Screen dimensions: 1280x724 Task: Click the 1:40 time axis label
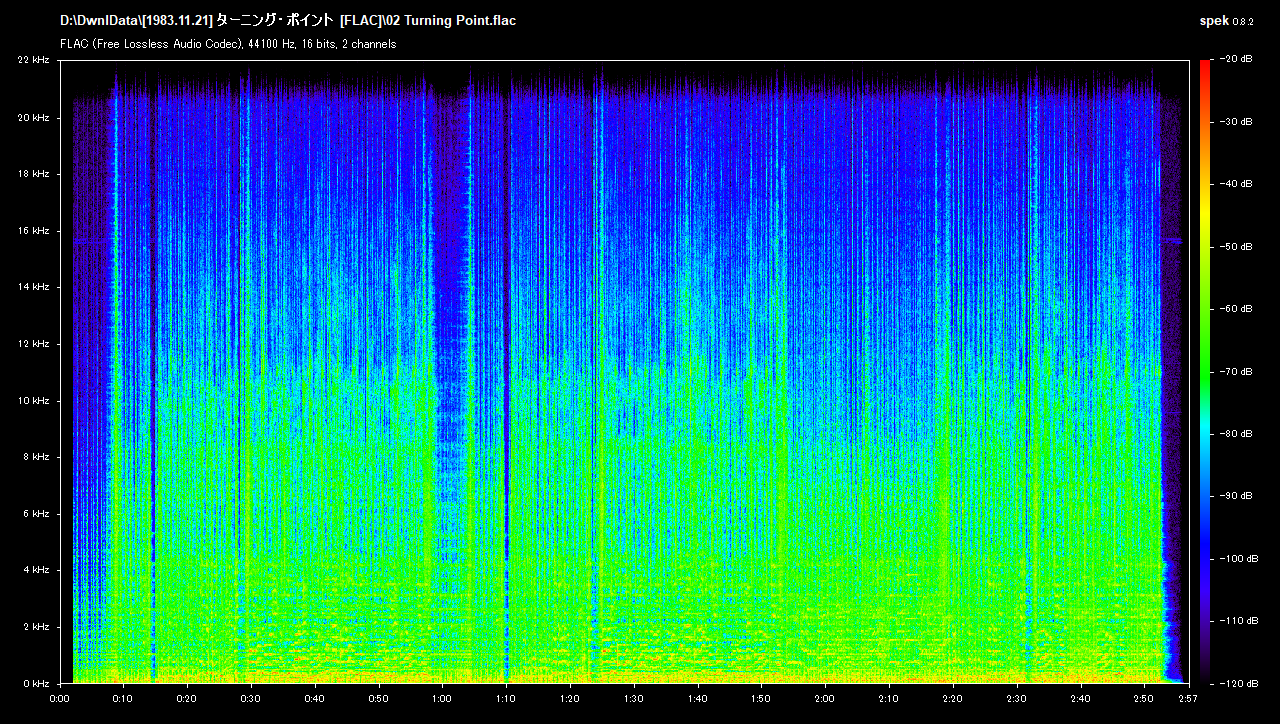click(x=697, y=698)
